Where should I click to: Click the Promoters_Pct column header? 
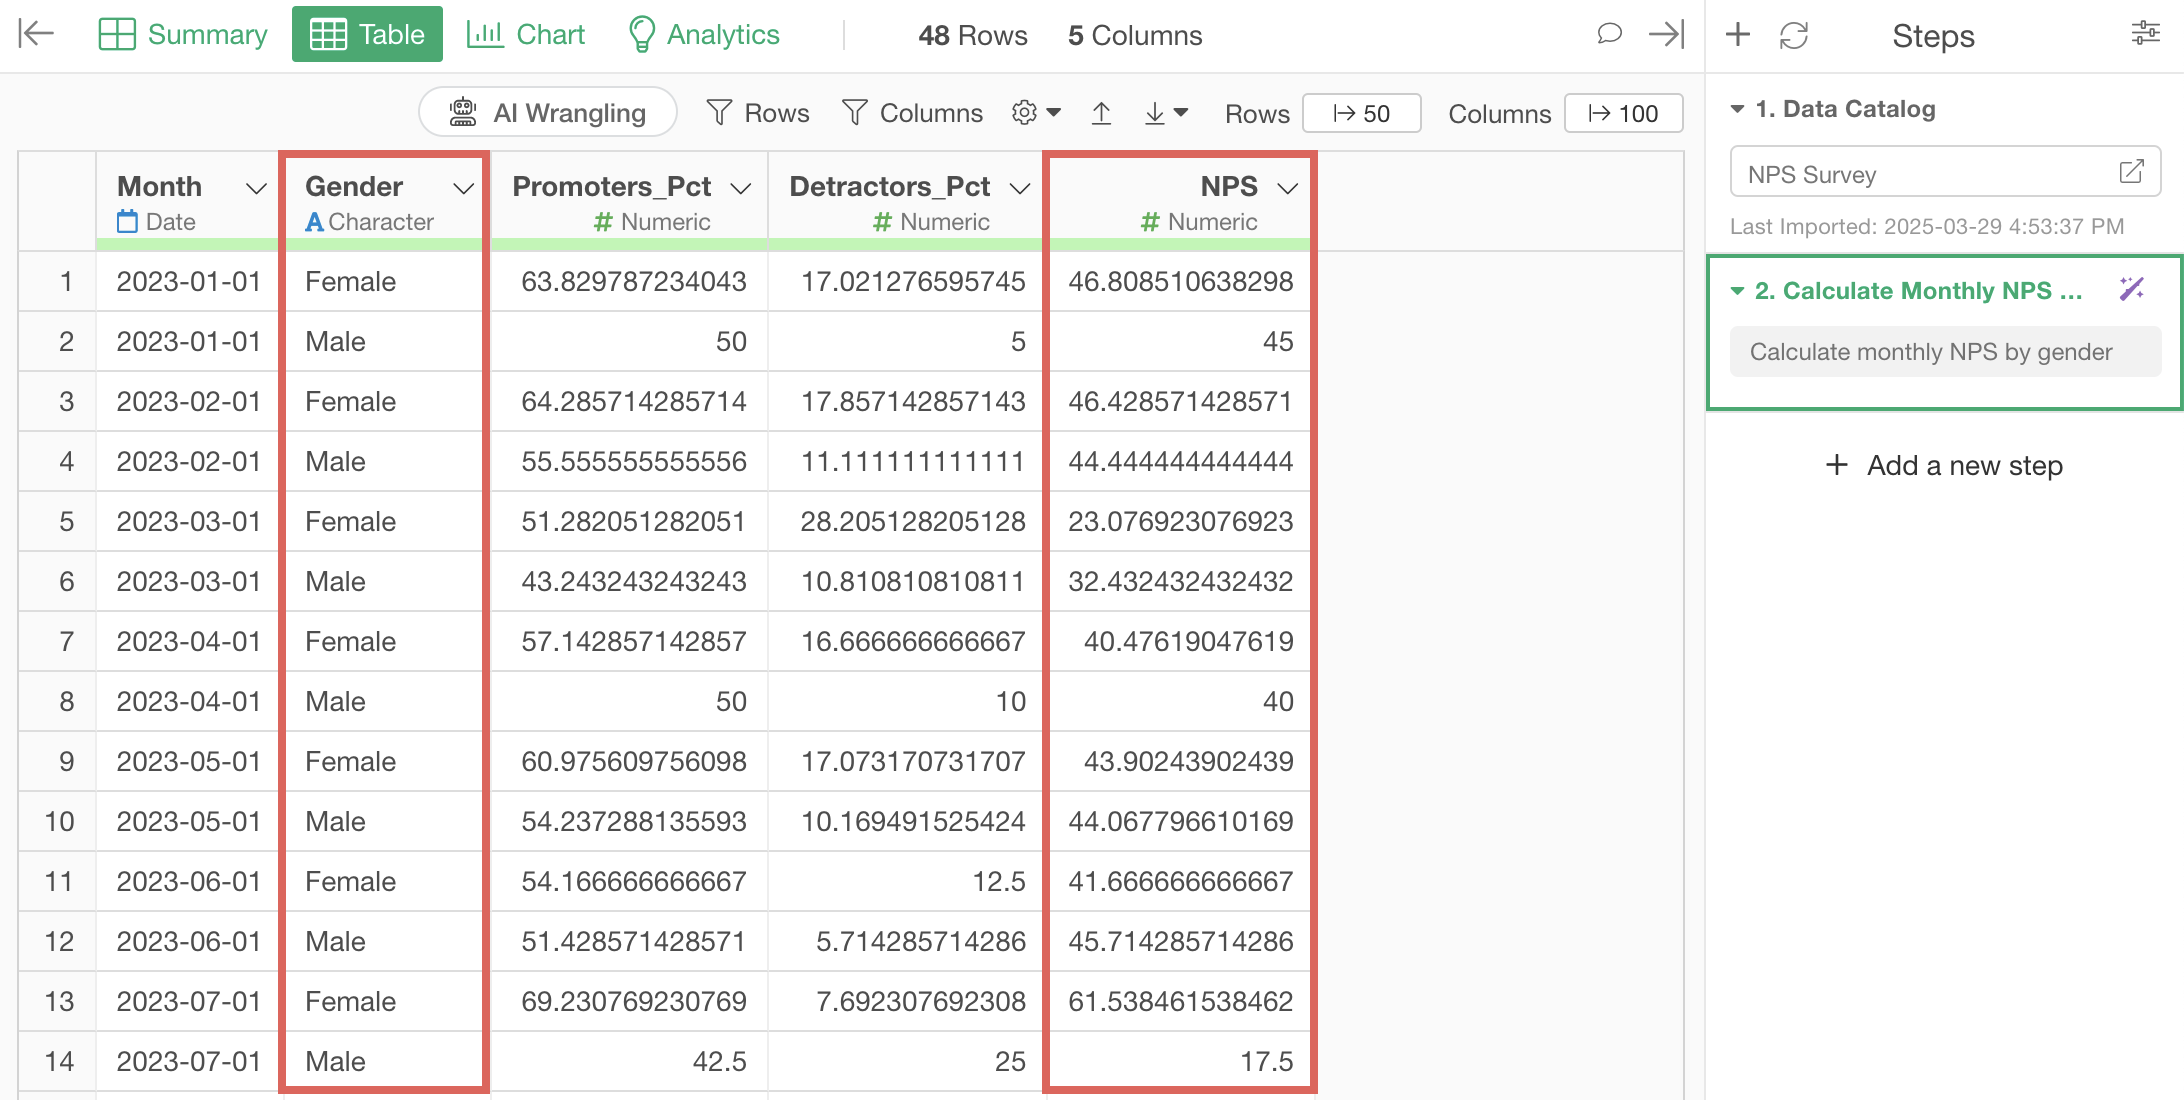629,201
